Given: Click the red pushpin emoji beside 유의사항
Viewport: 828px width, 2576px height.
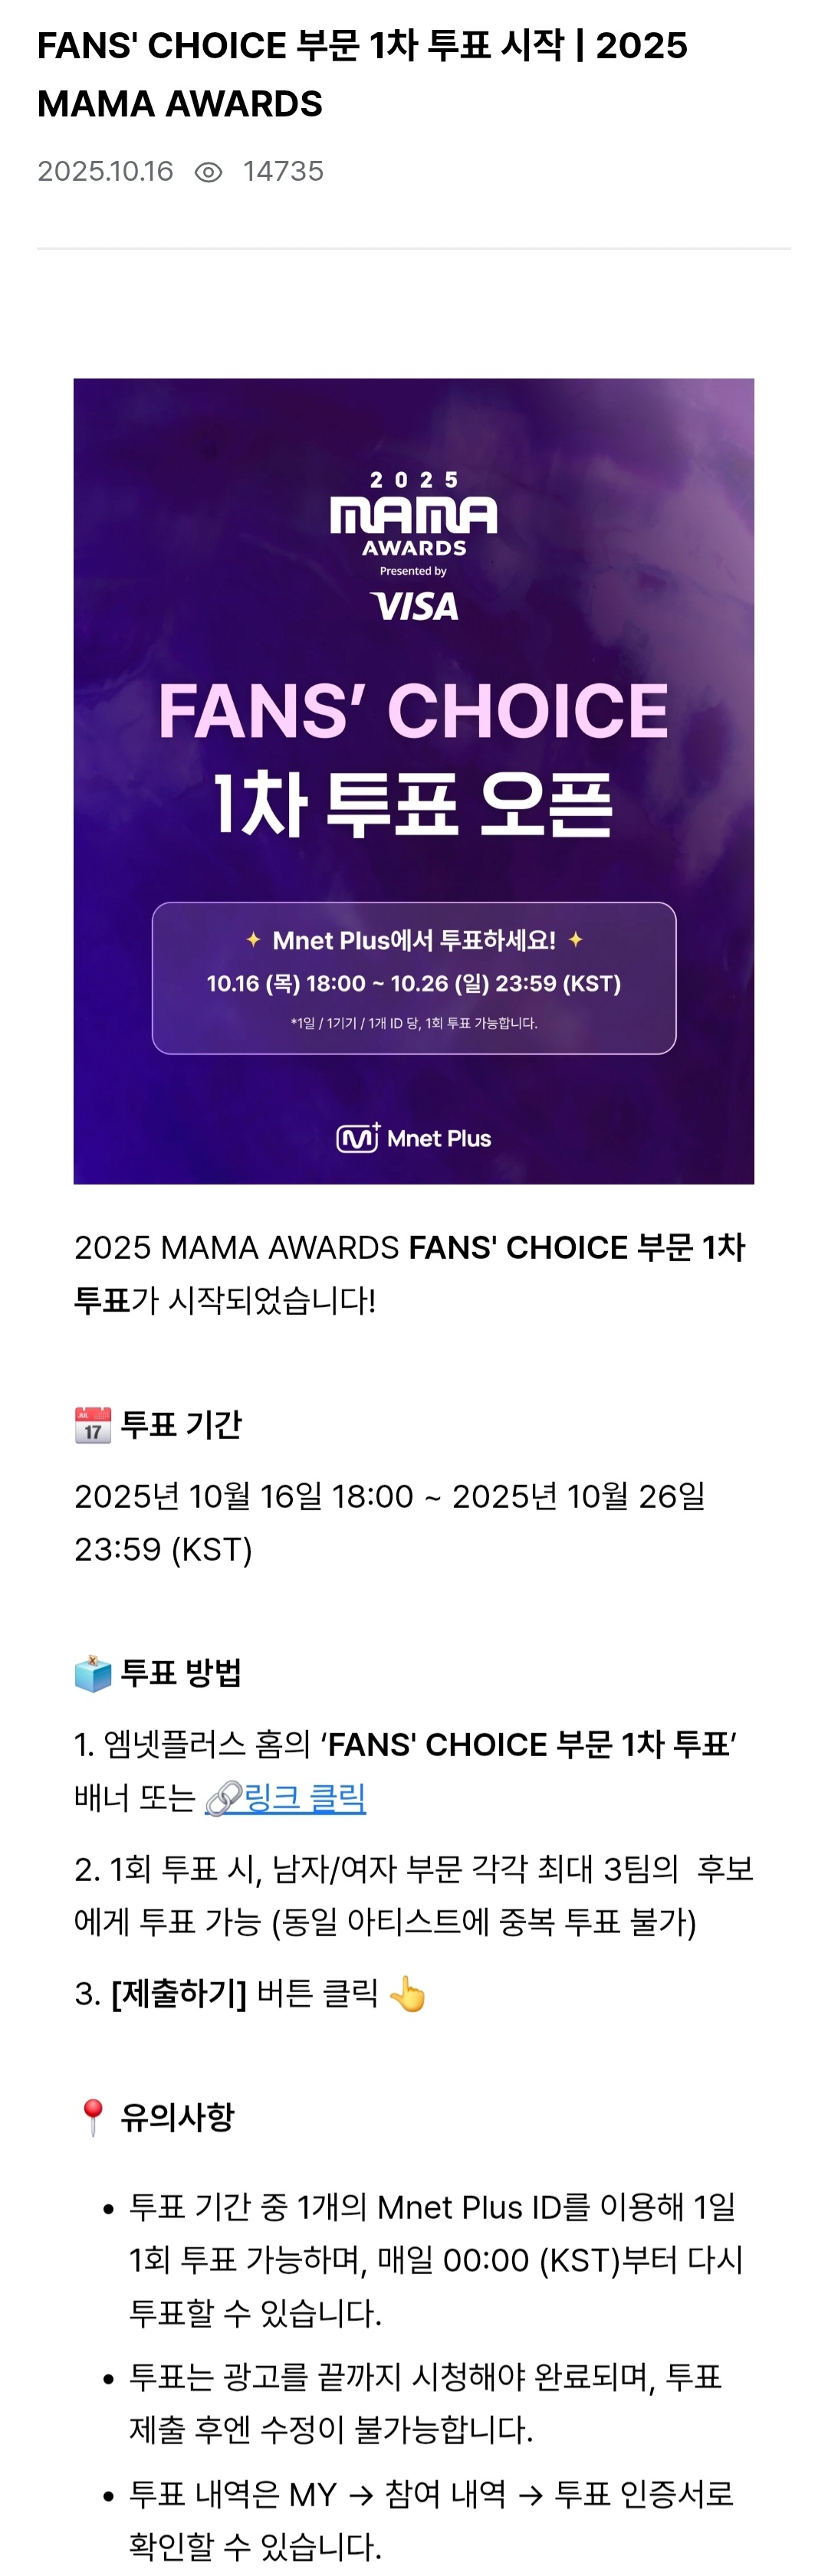Looking at the screenshot, I should 93,2117.
